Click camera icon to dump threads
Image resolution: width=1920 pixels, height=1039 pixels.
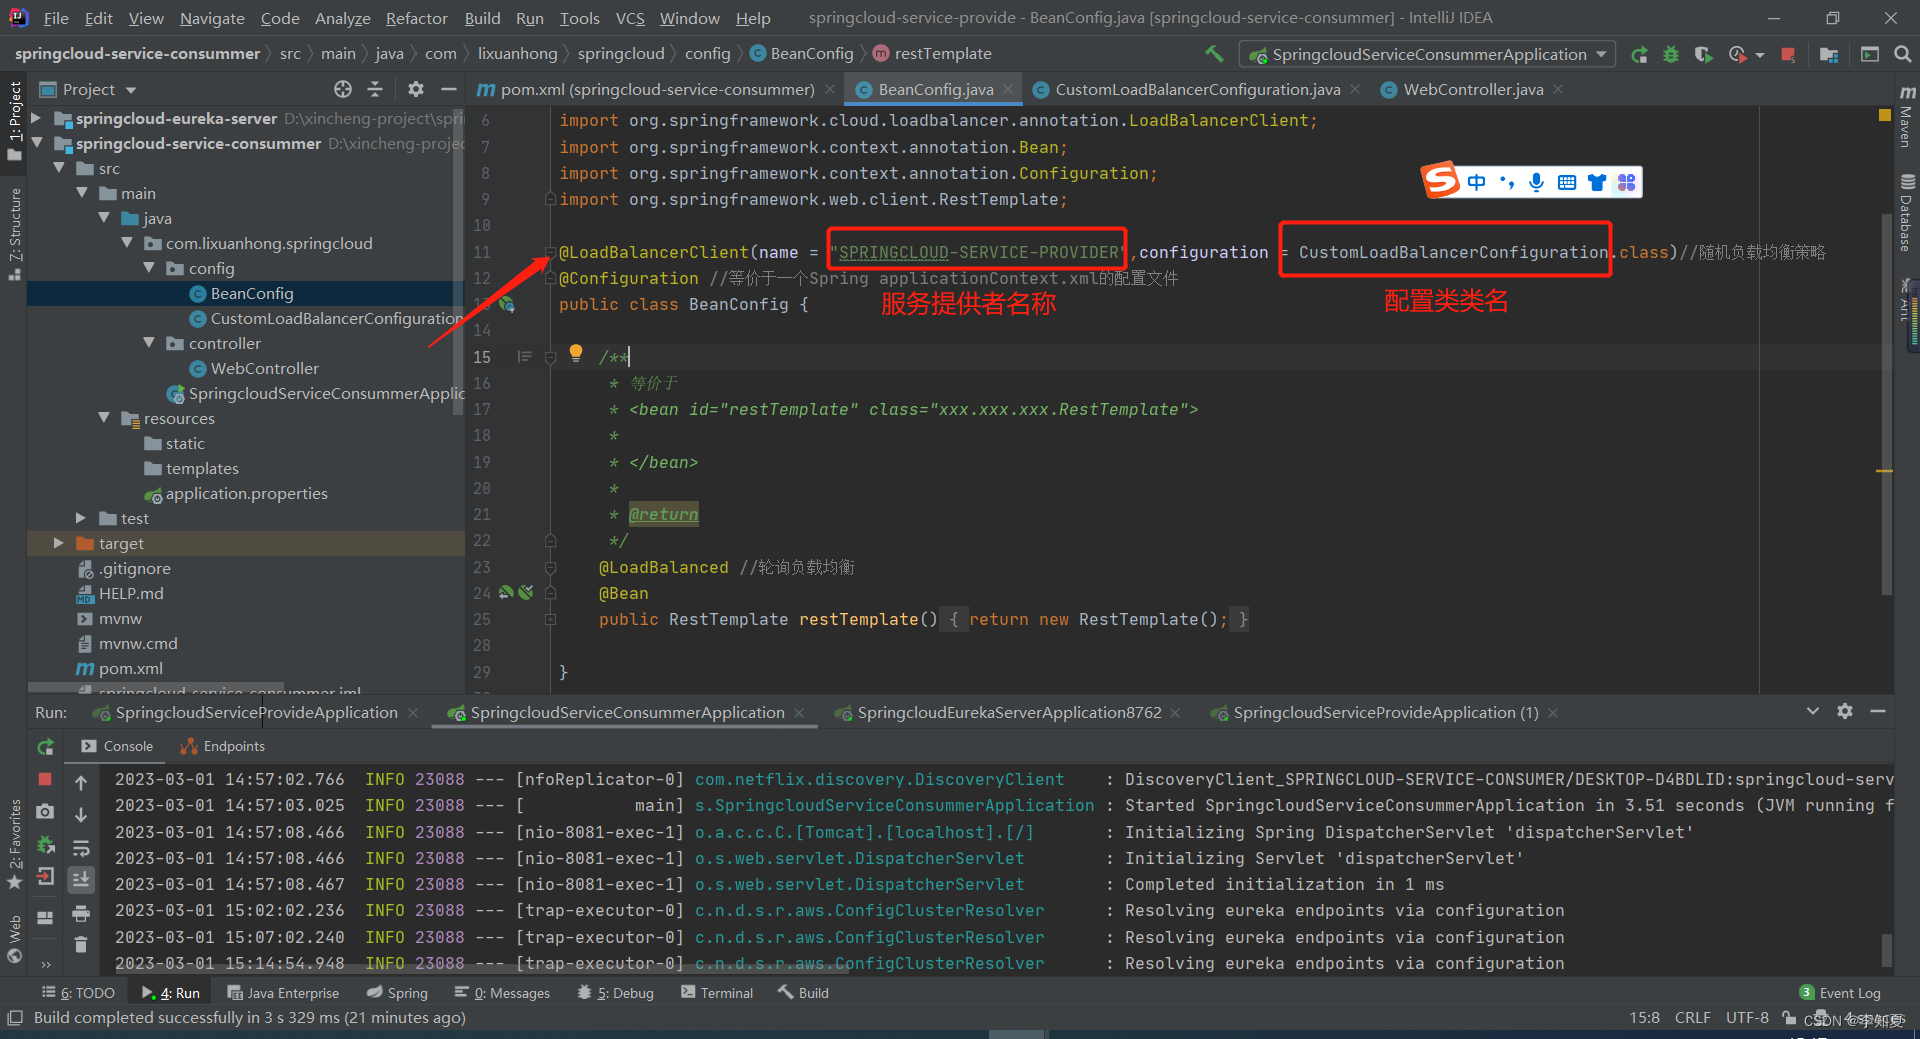(45, 812)
